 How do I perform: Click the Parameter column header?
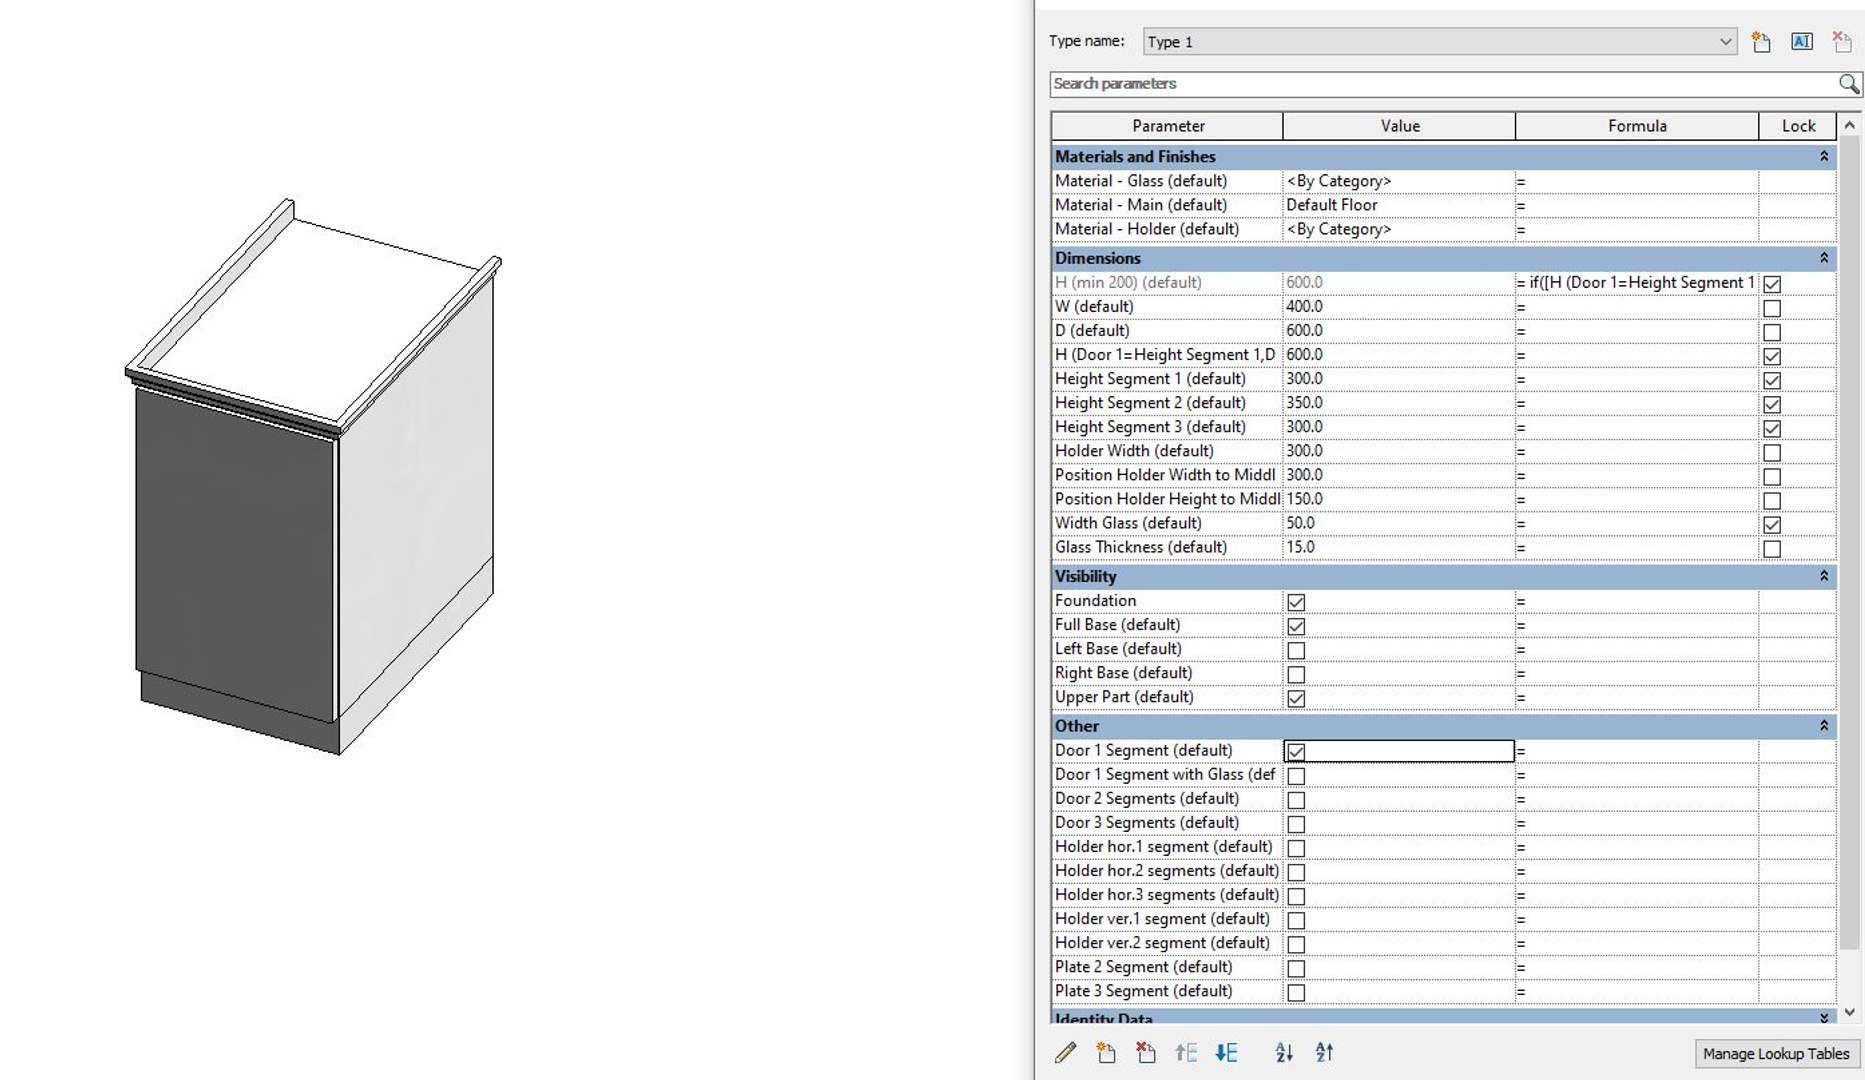pos(1167,126)
